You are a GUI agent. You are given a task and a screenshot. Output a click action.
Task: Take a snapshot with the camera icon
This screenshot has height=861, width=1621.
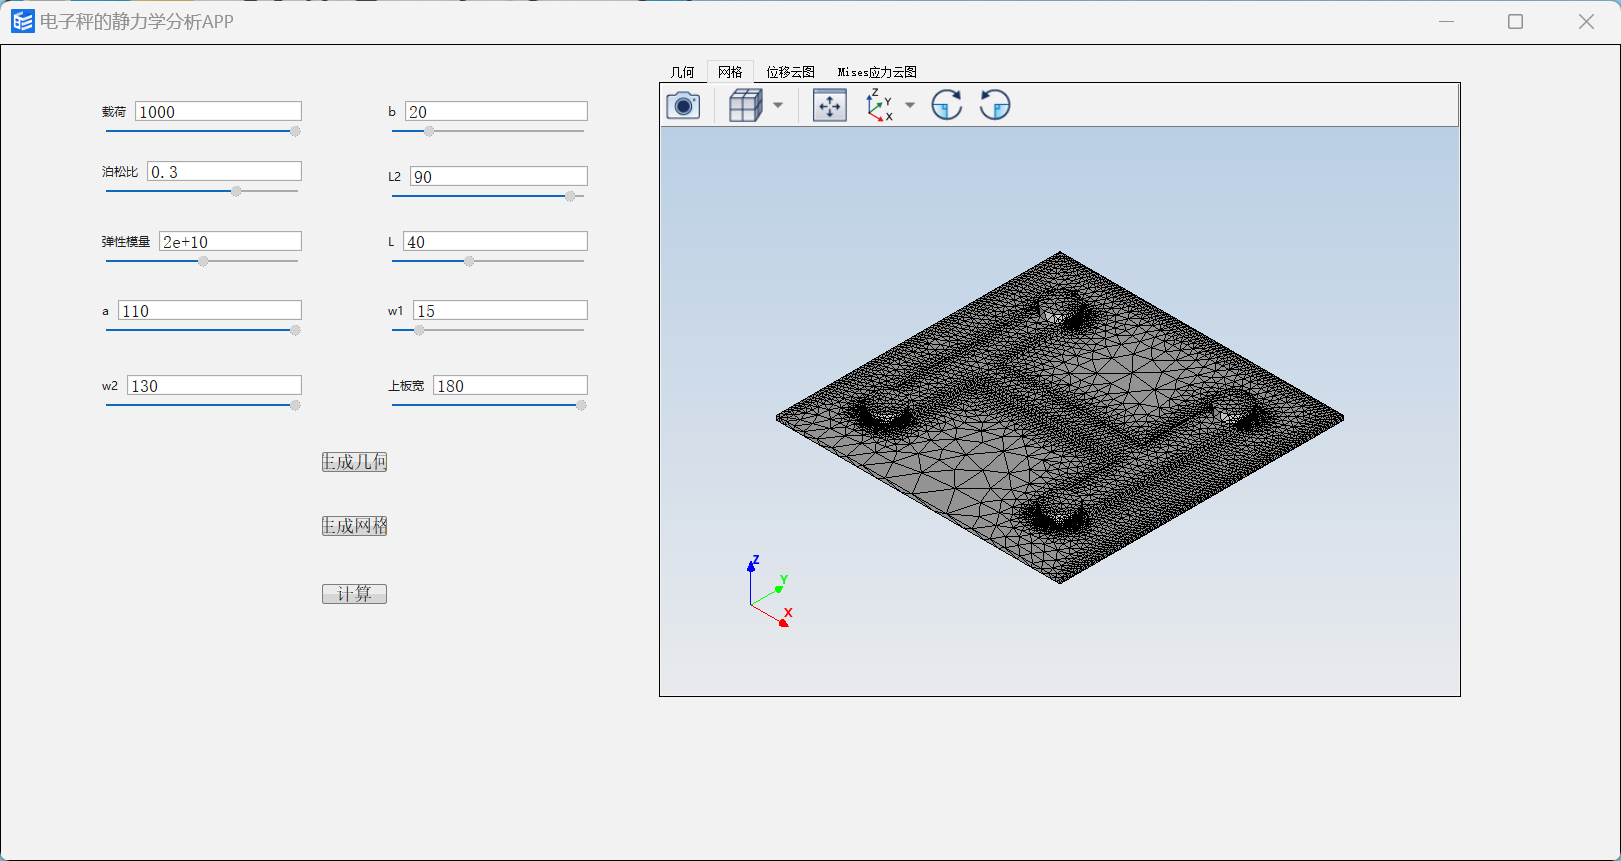tap(683, 105)
